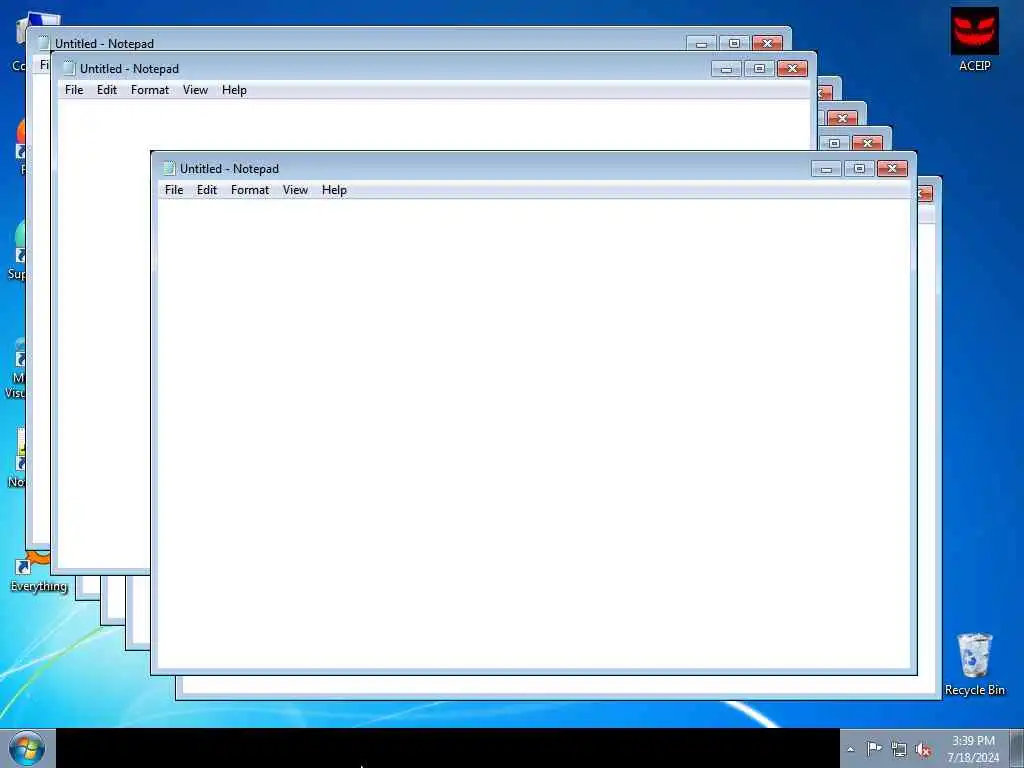Click the muted volume tray icon

(x=923, y=750)
